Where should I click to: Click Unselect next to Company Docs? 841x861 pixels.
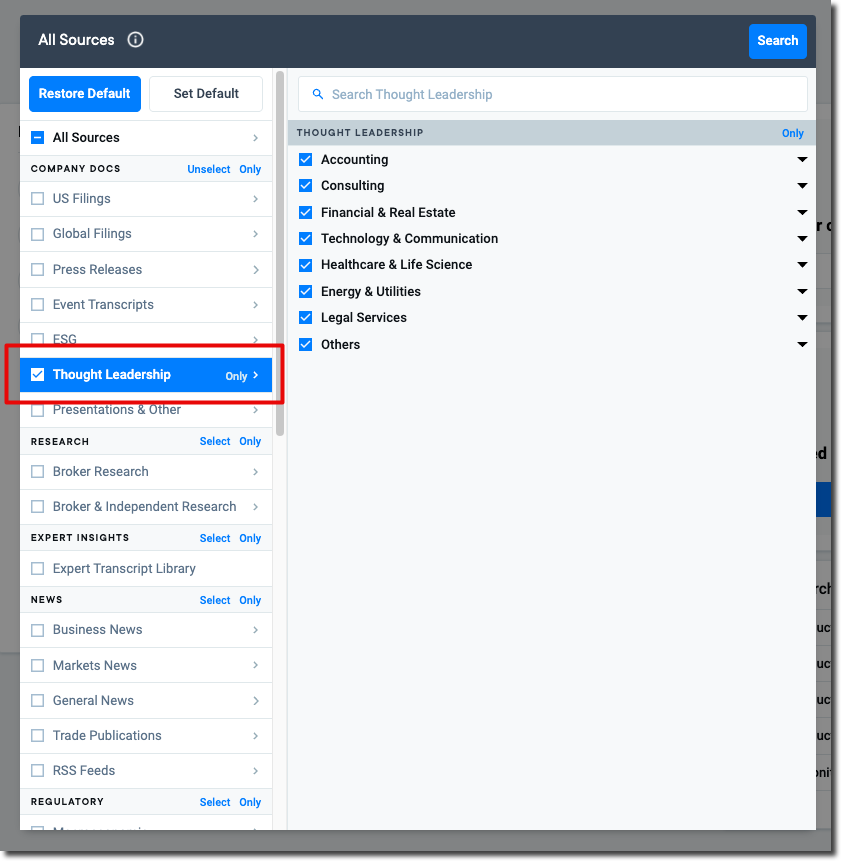(x=208, y=169)
